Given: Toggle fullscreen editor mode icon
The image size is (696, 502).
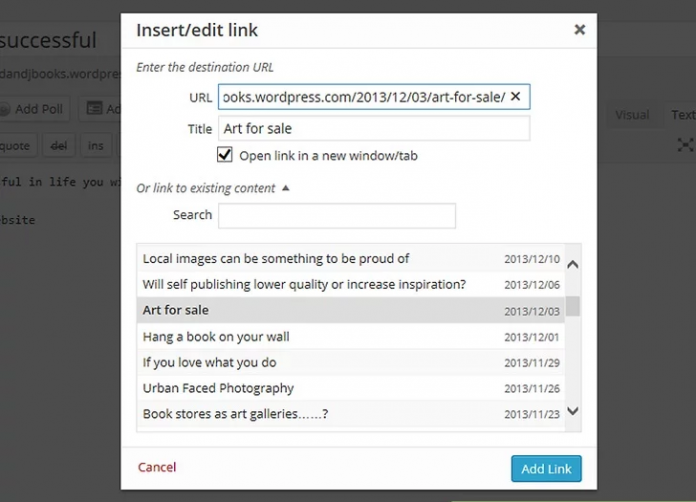Looking at the screenshot, I should 685,145.
